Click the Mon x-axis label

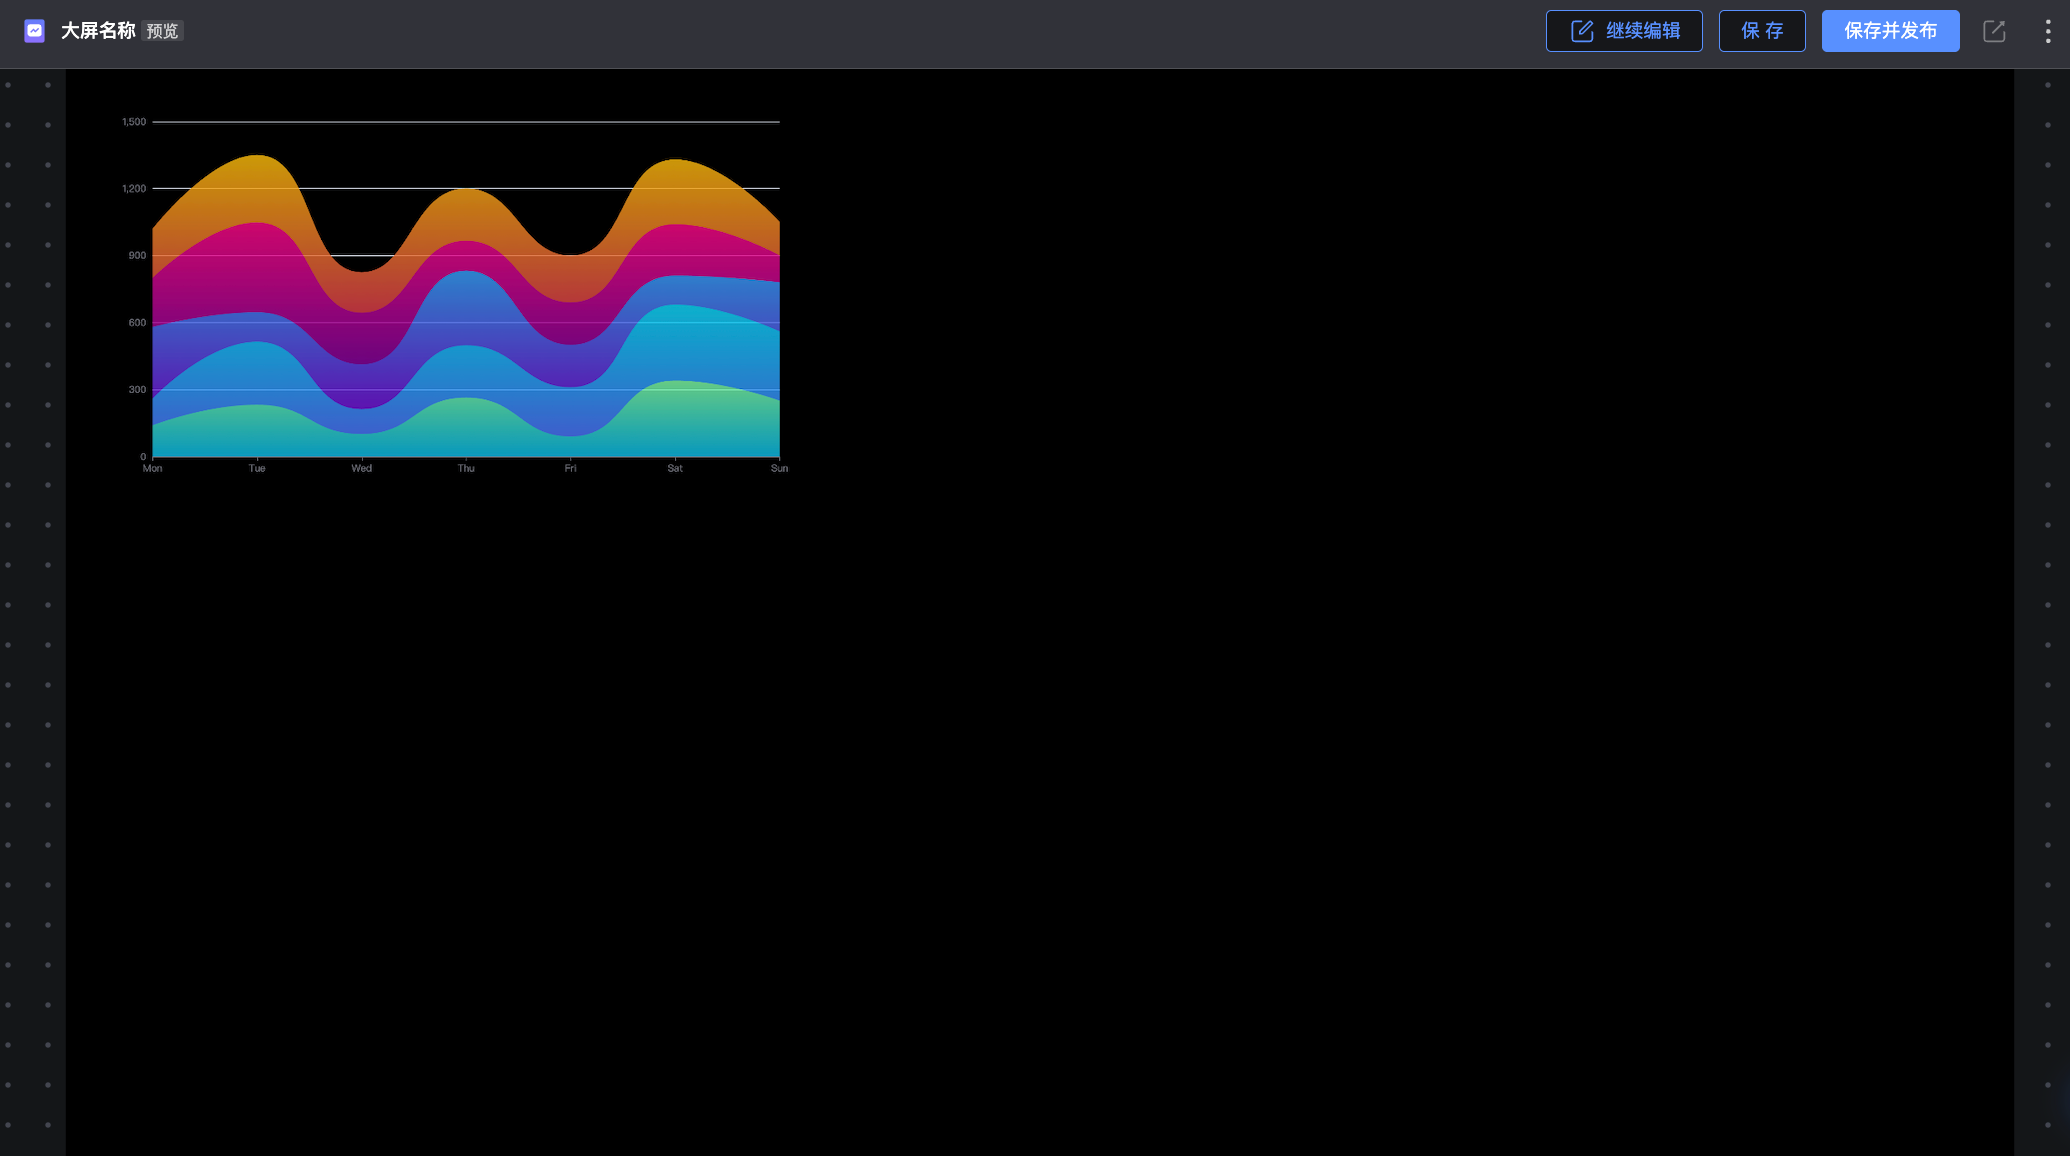coord(152,468)
